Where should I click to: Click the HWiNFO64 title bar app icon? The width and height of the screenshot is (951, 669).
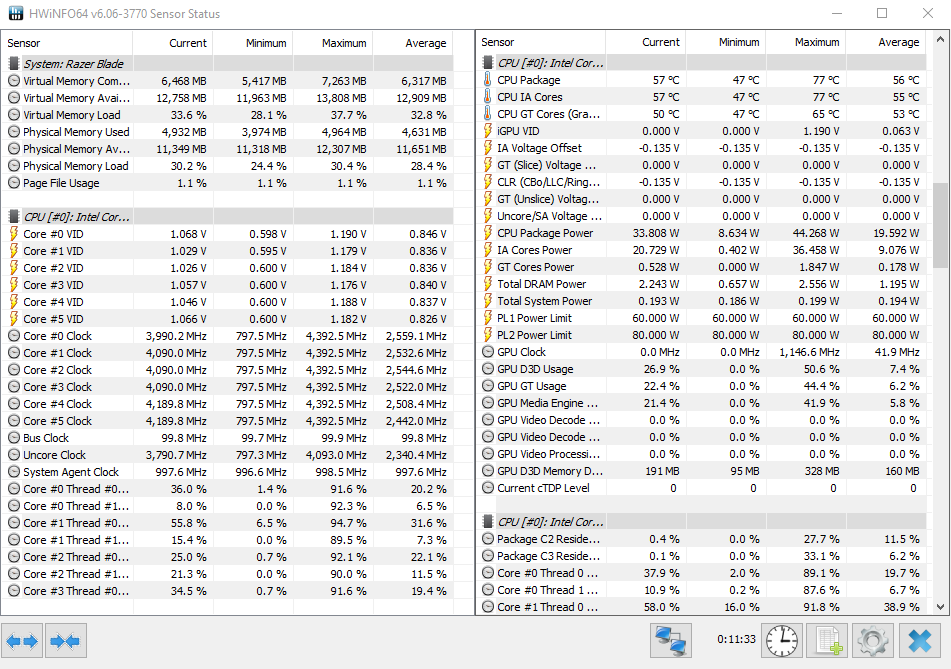click(x=16, y=13)
